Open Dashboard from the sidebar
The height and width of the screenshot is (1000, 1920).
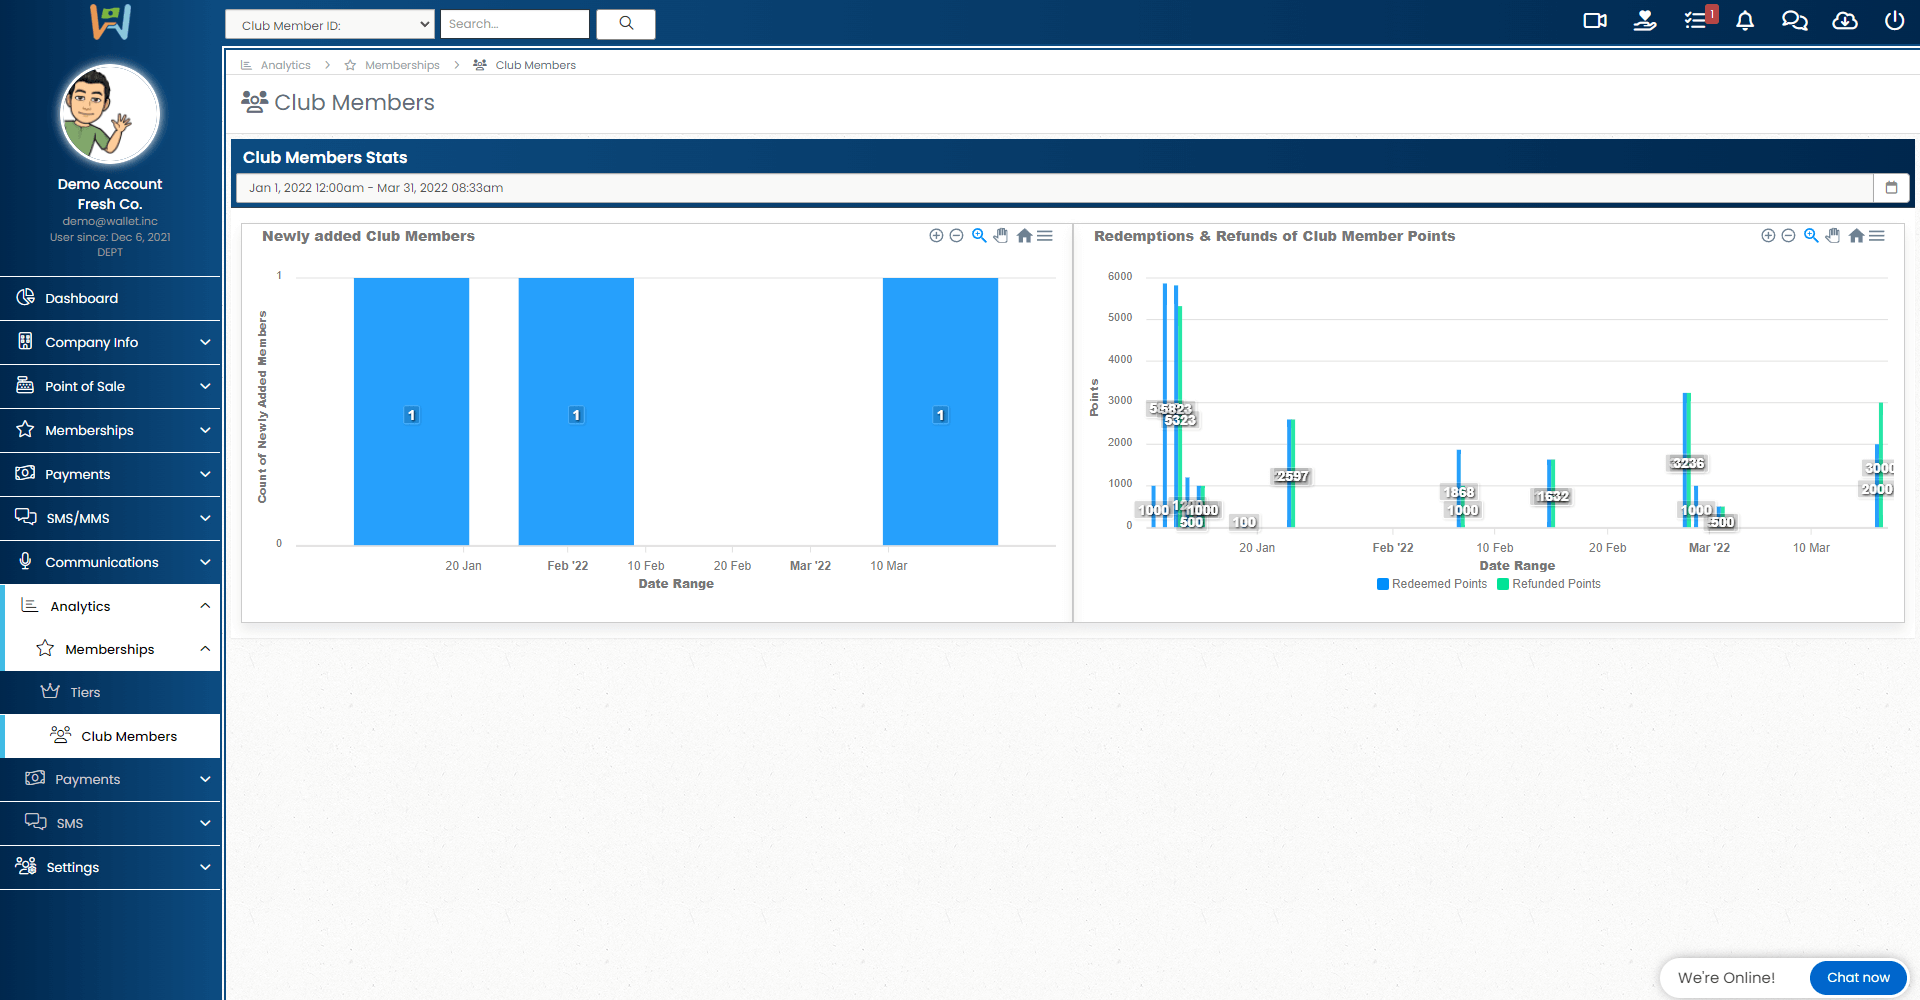tap(82, 298)
